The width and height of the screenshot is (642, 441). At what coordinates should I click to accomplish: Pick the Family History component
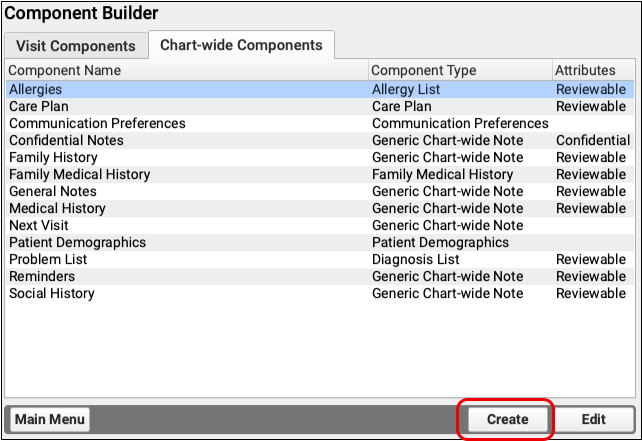(52, 157)
